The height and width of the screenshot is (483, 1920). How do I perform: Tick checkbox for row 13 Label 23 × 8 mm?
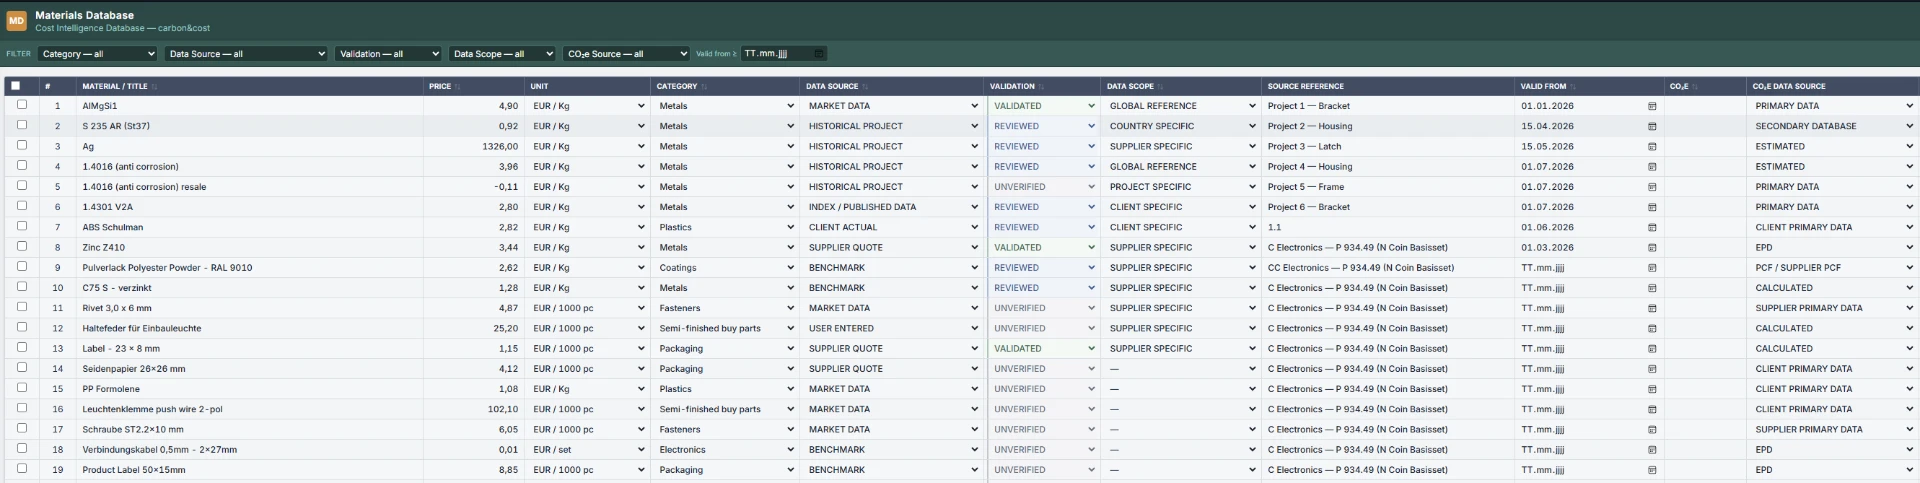(x=22, y=347)
